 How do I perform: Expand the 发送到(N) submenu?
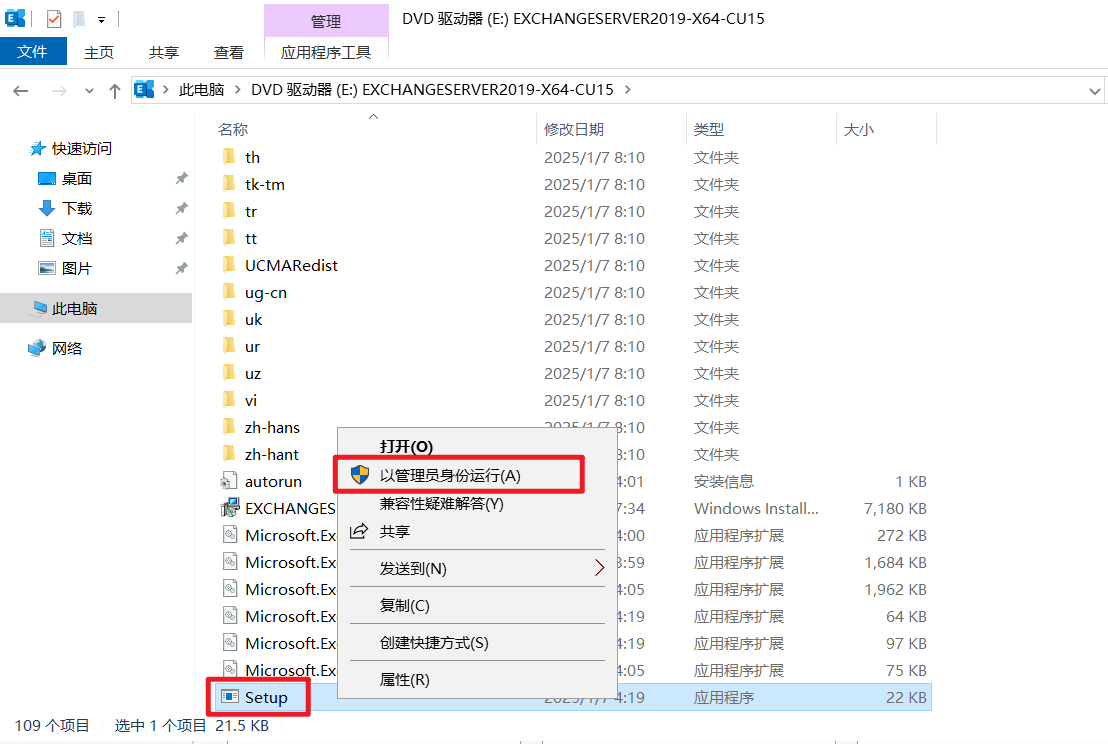pos(477,568)
